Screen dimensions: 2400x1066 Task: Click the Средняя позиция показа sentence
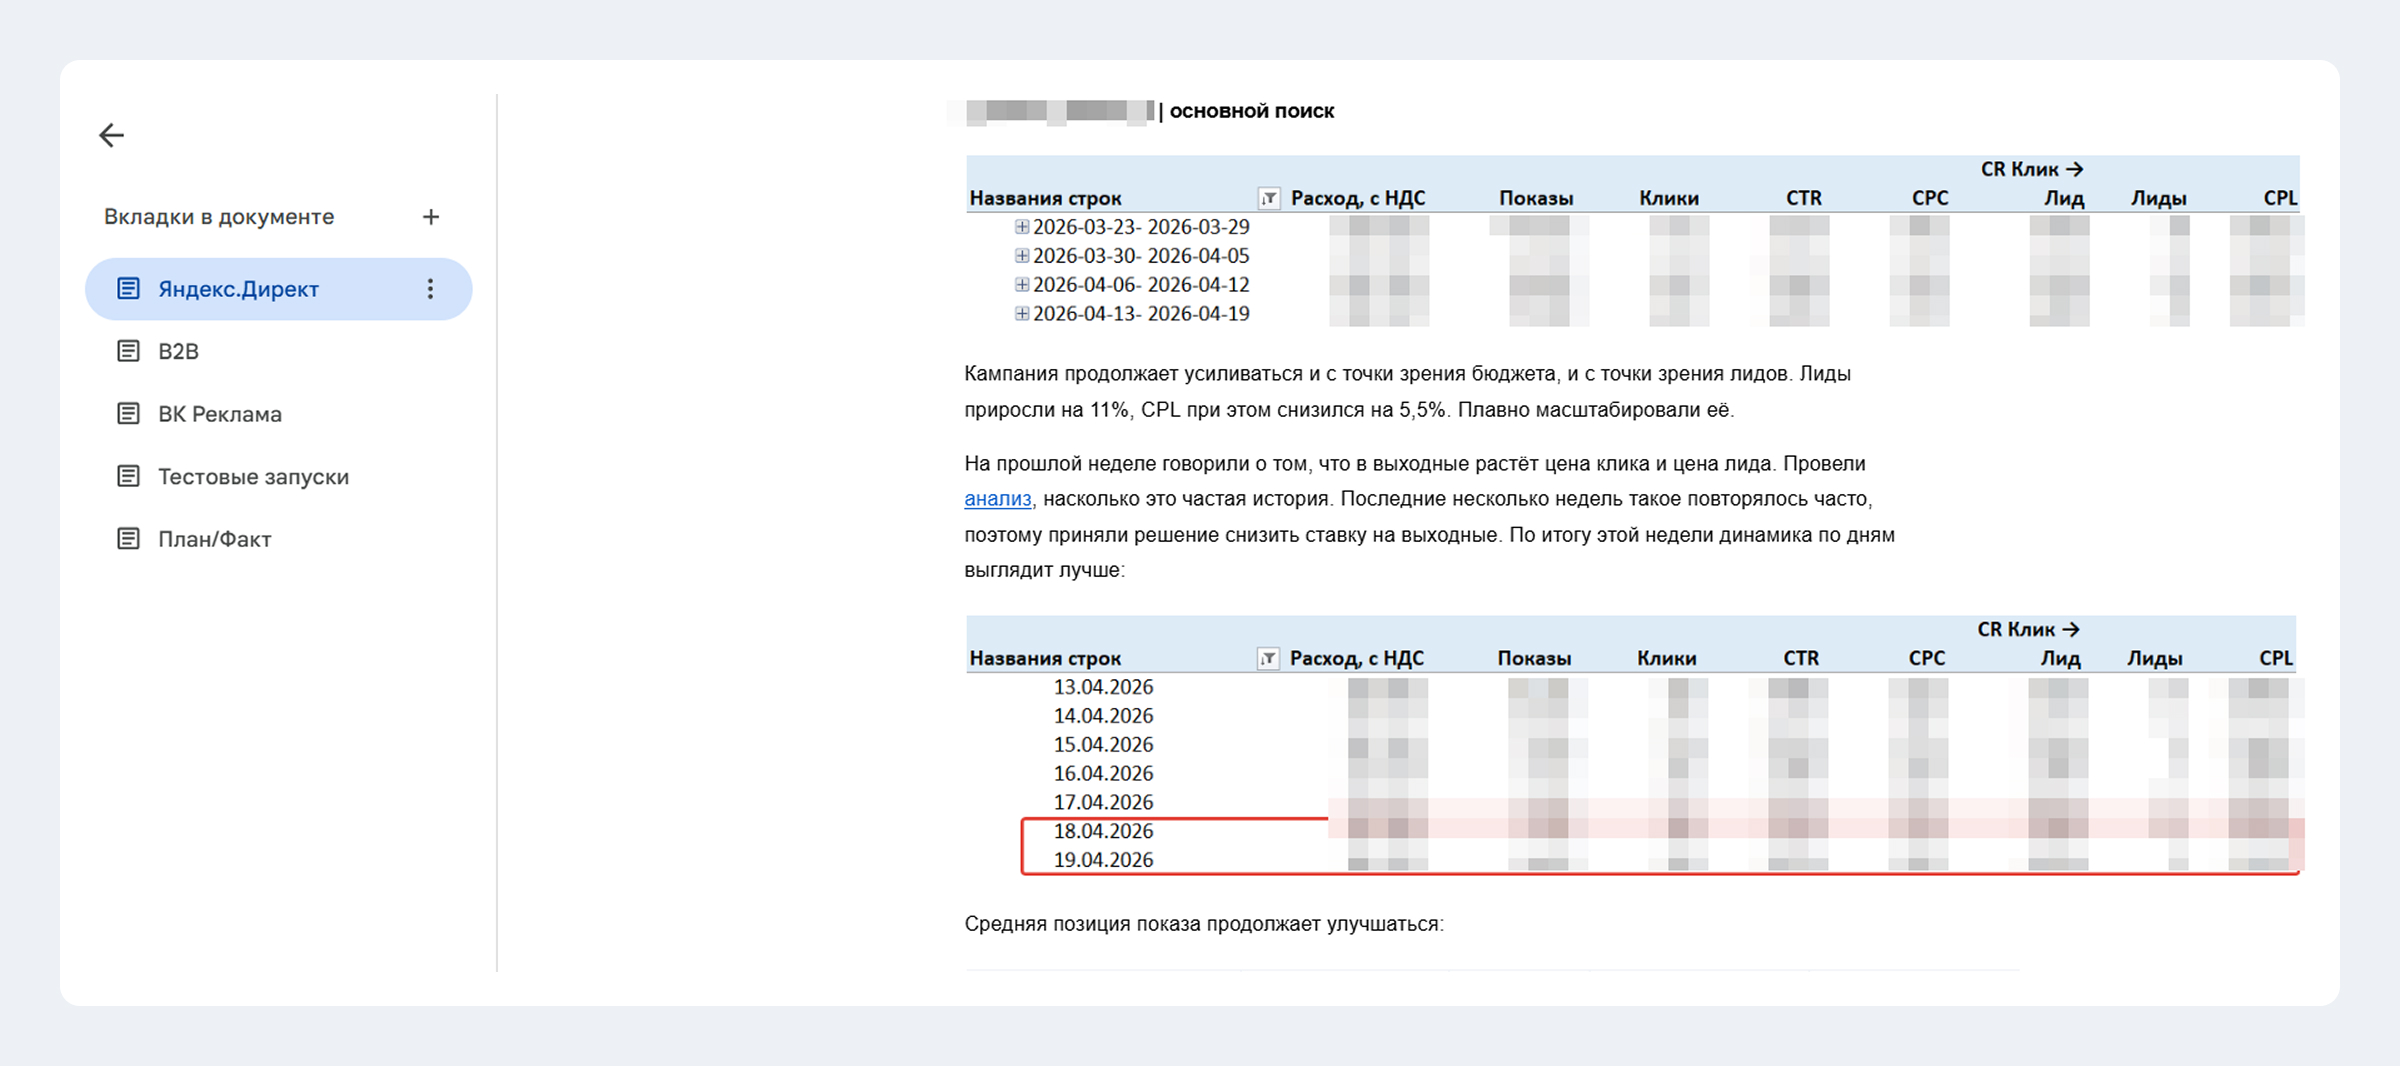tap(1204, 924)
